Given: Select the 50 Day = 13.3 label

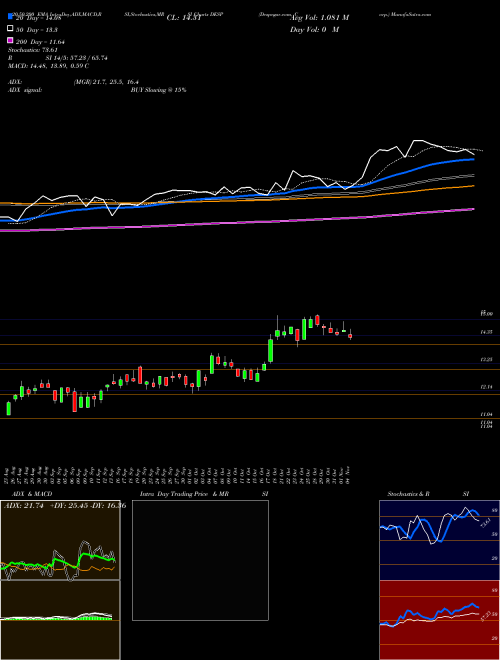Looking at the screenshot, I should 37,30.
